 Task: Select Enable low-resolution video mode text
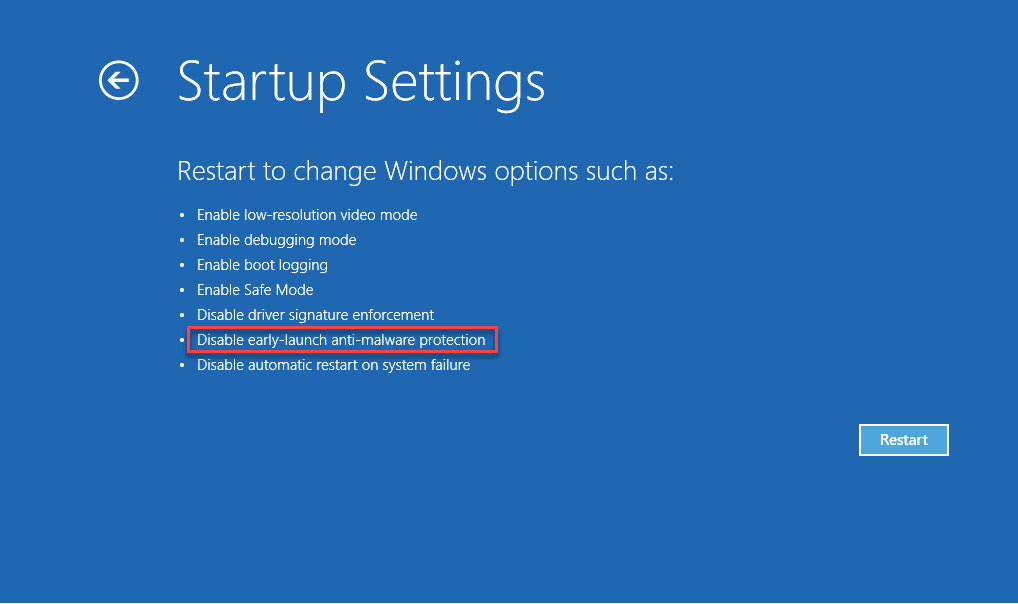point(307,215)
